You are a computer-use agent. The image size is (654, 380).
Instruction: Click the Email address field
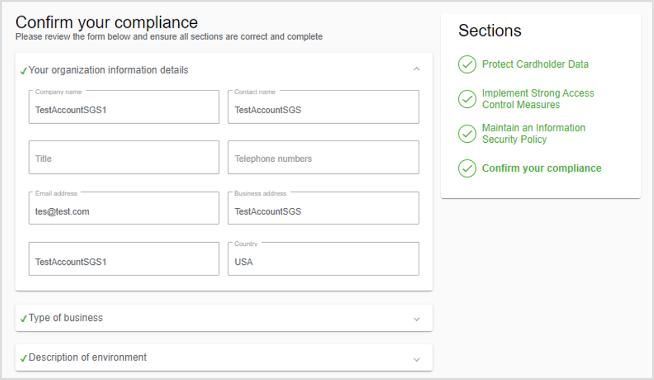[x=124, y=208]
